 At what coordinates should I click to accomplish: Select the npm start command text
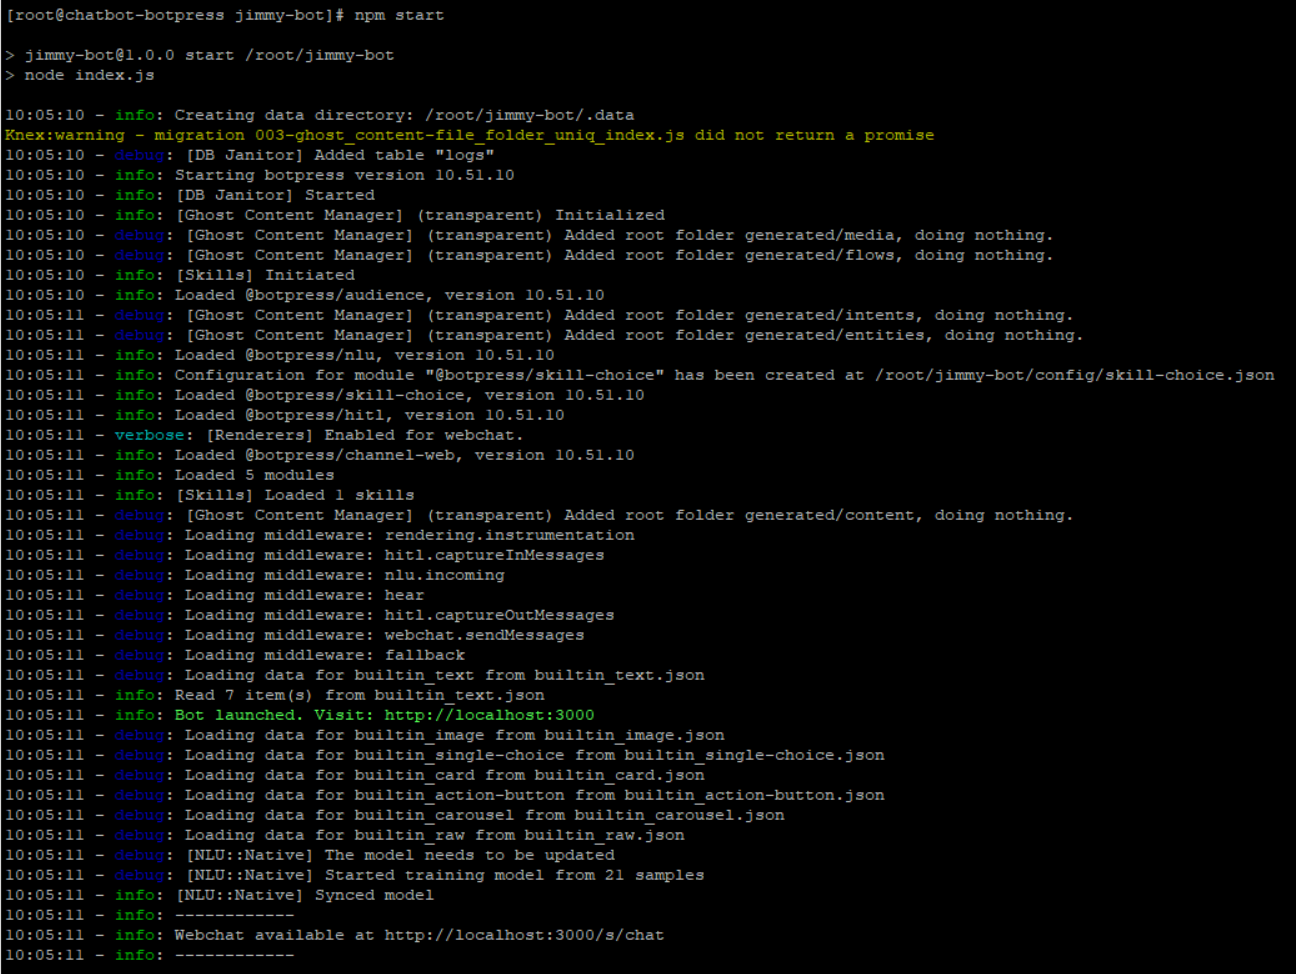398,15
